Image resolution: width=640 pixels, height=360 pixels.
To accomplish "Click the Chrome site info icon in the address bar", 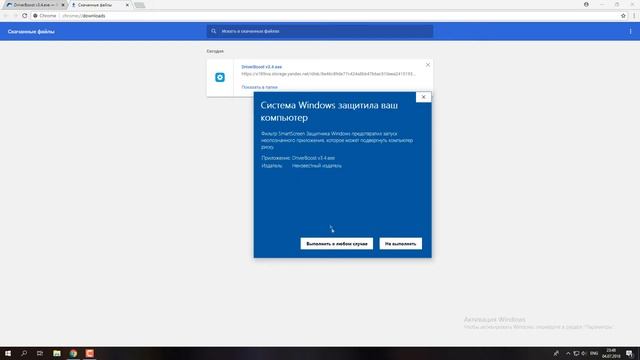I will click(x=36, y=16).
